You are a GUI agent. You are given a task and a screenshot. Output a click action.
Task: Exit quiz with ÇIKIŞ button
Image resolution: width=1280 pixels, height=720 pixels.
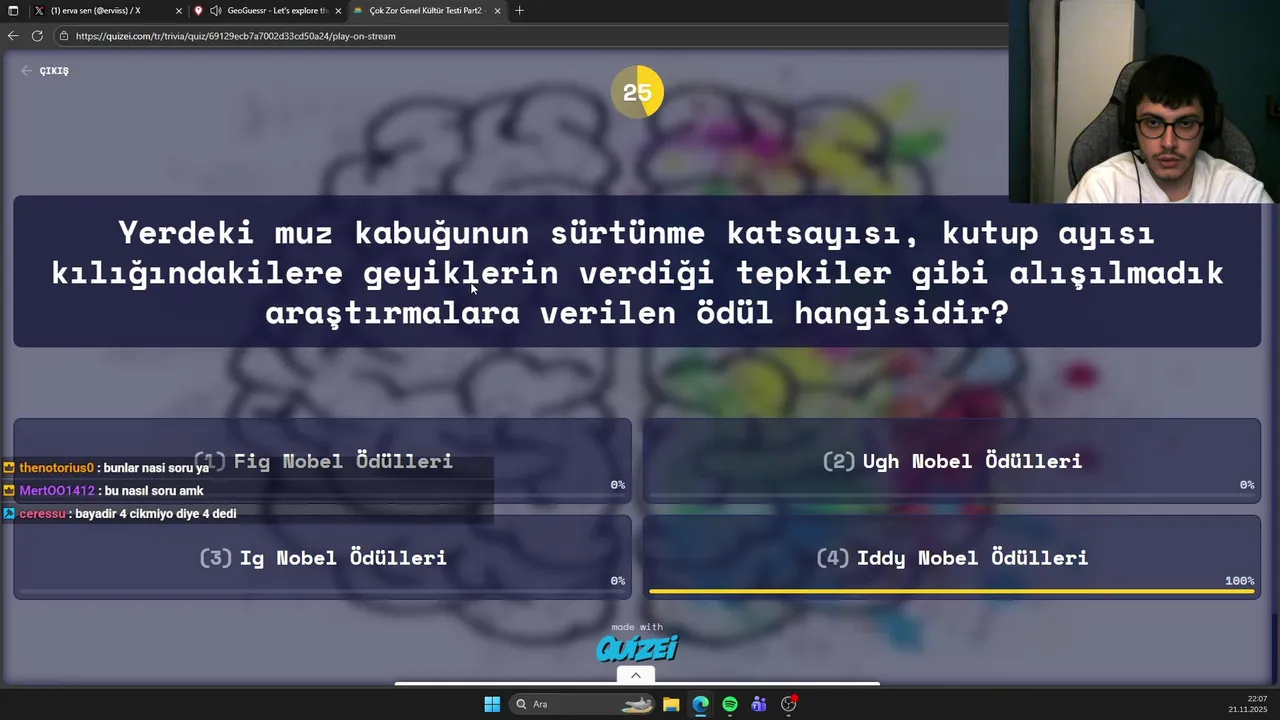tap(45, 71)
